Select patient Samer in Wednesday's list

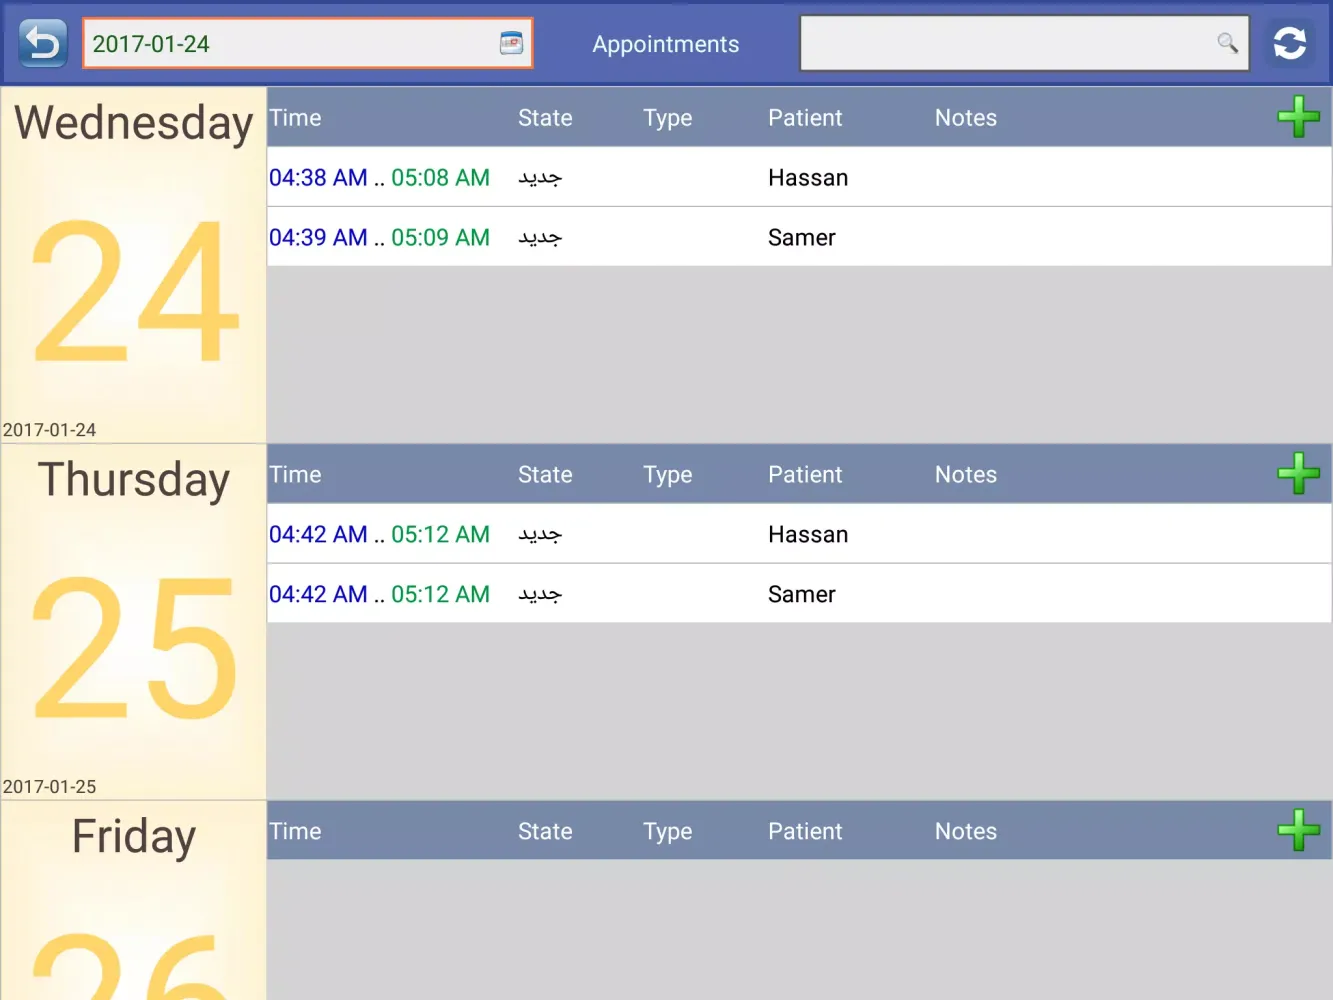coord(802,238)
